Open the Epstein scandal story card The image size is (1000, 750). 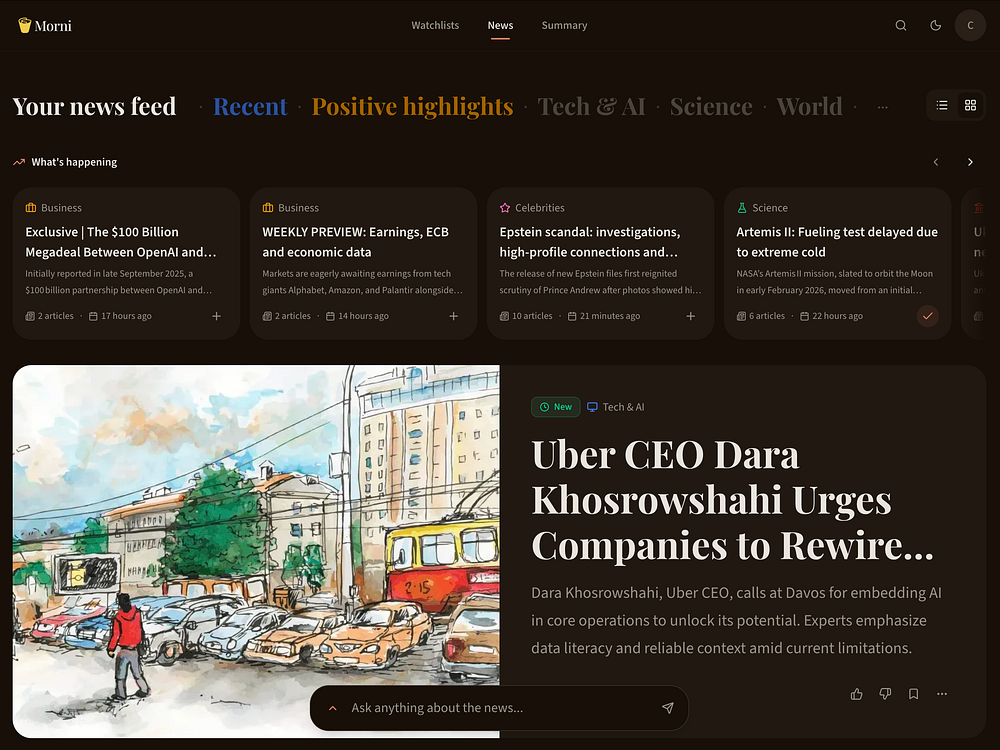(600, 263)
